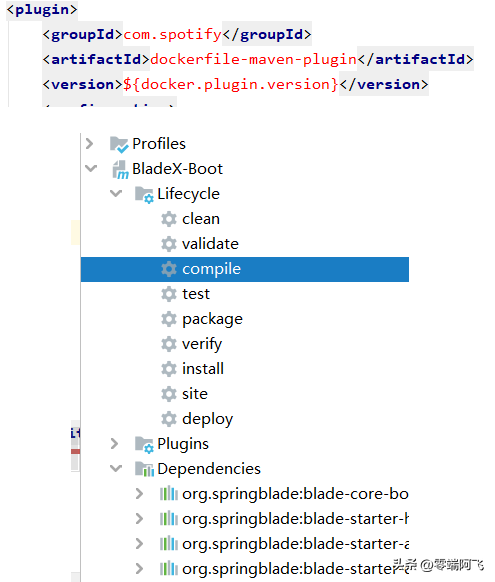
Task: Select the BladeX-Boot project label
Action: point(177,169)
